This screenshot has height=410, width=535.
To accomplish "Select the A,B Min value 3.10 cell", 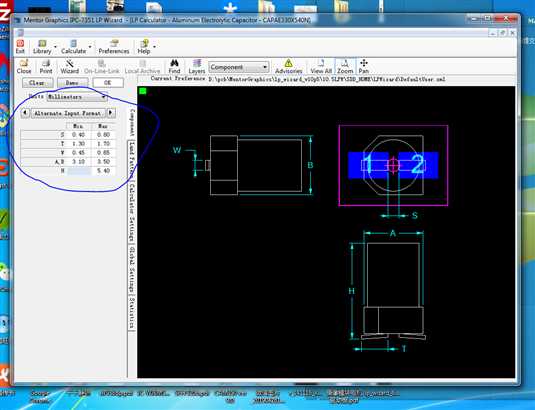I will (79, 161).
